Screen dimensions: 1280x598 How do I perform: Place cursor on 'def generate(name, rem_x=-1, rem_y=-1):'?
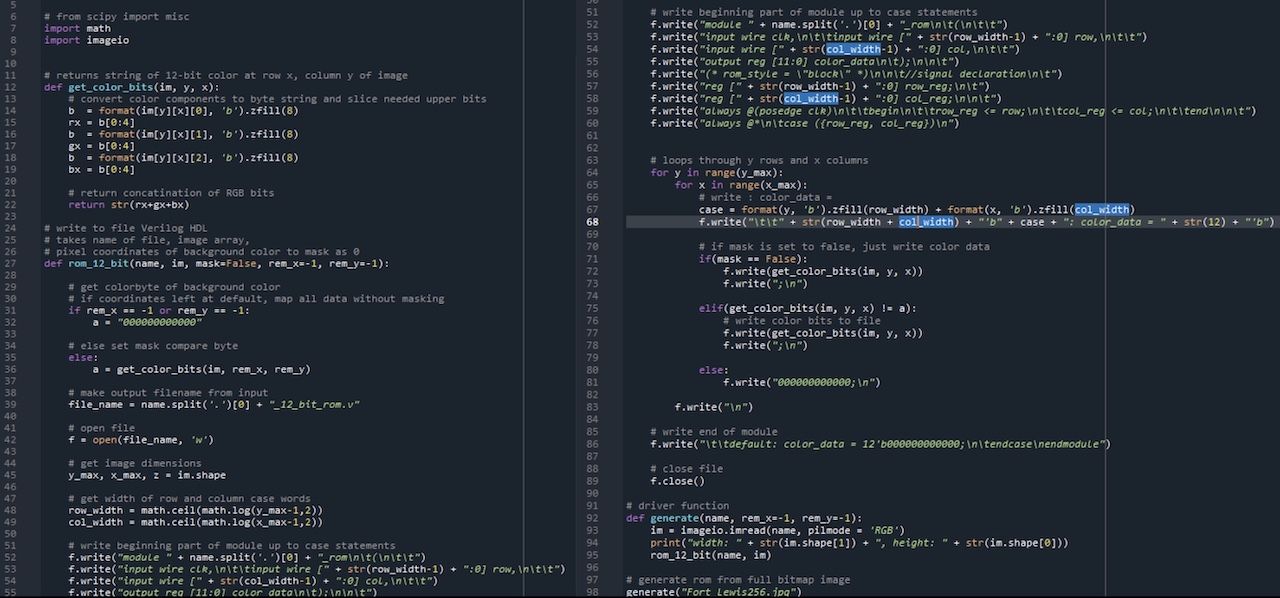(744, 518)
